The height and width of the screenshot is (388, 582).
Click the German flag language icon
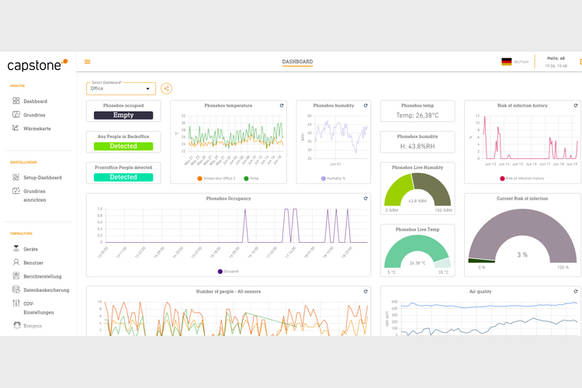[506, 62]
